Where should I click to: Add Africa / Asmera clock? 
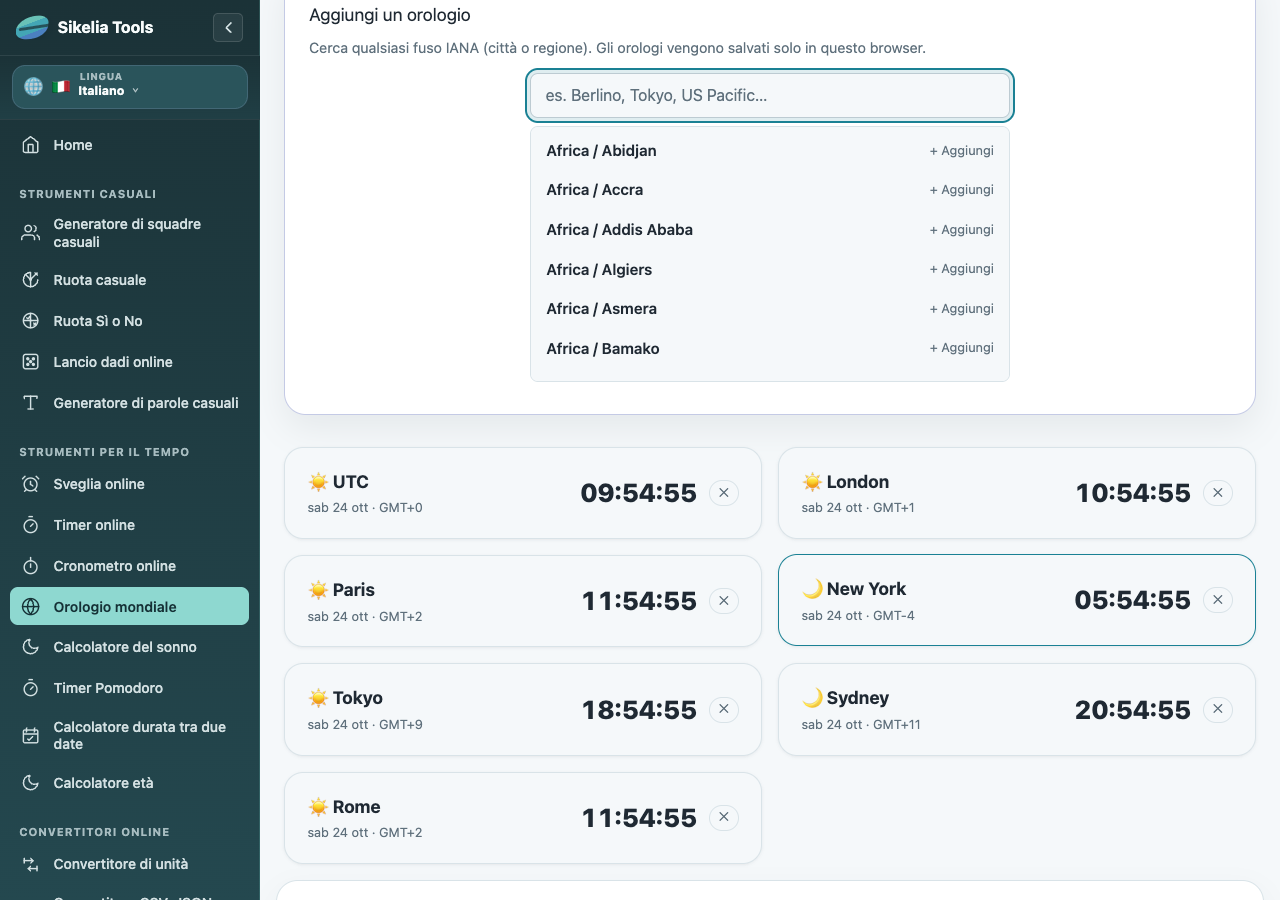[x=962, y=309]
